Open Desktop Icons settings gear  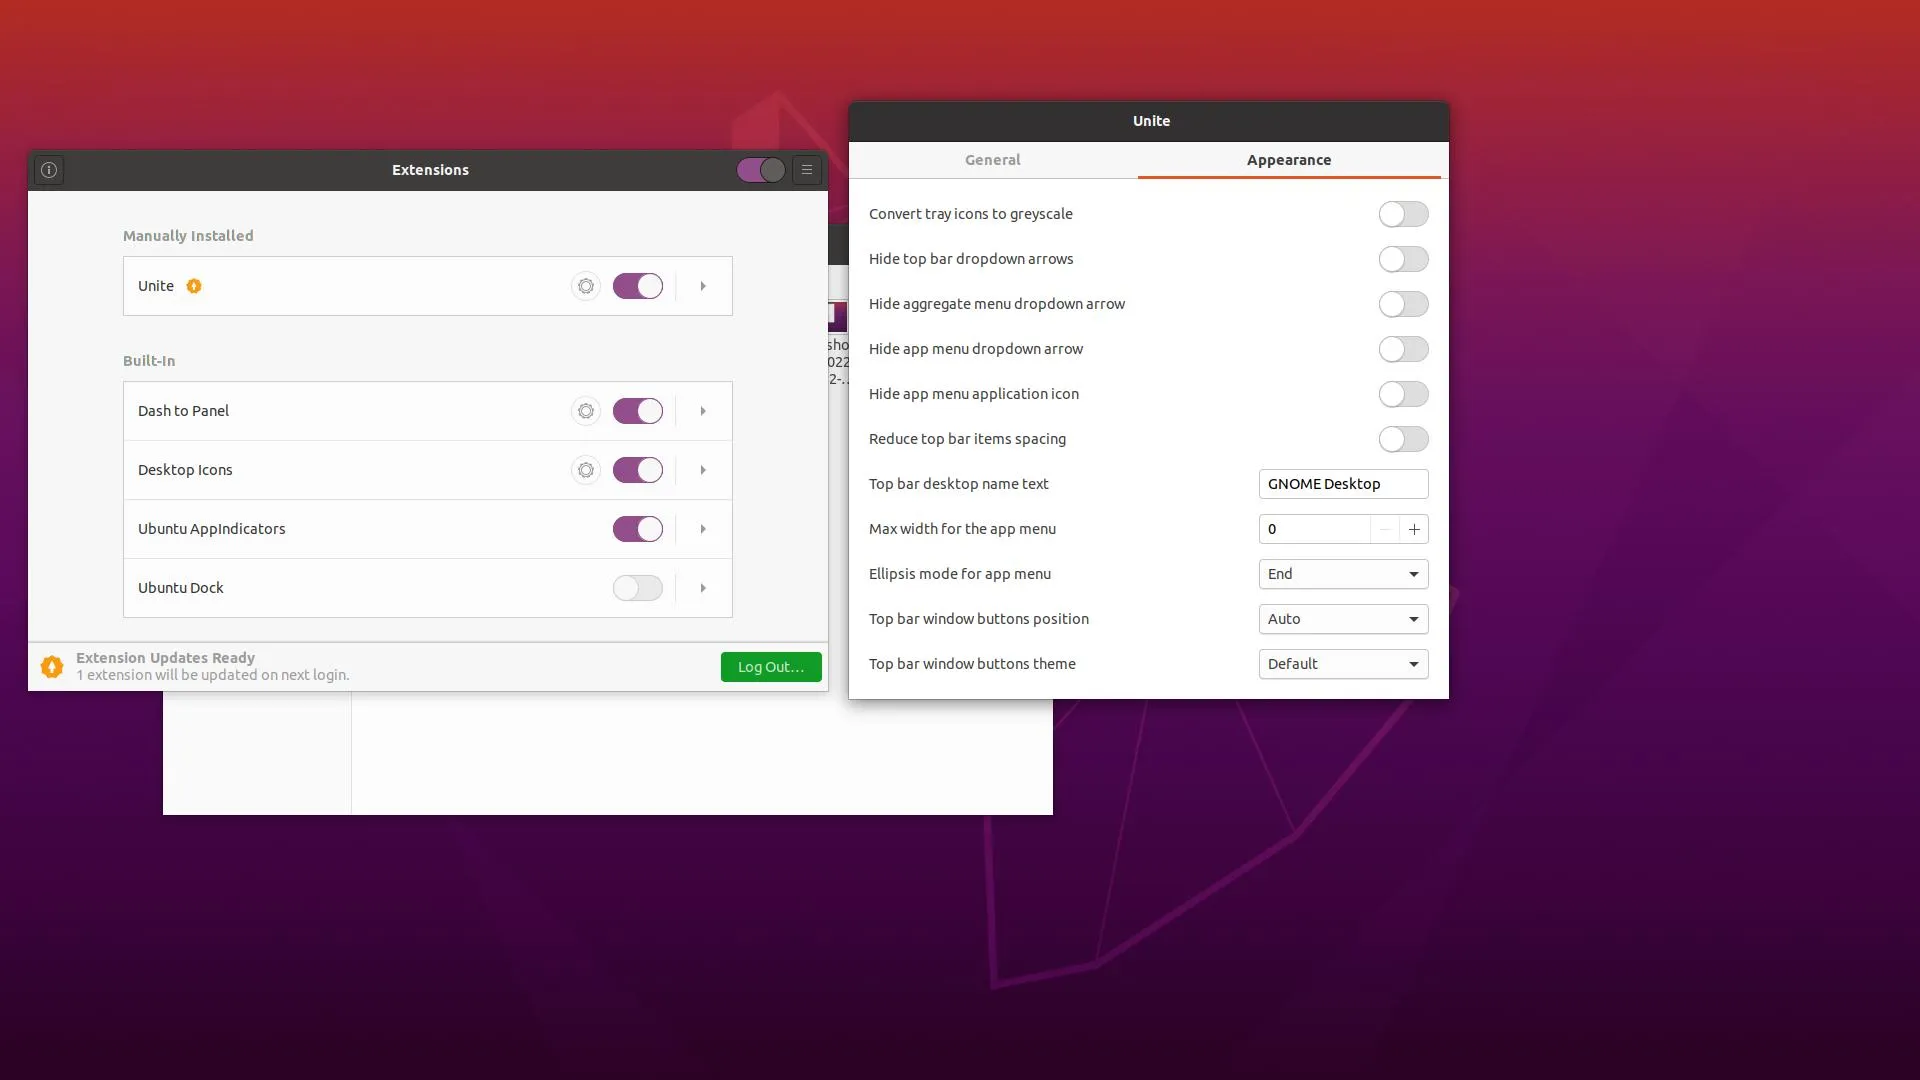[586, 470]
